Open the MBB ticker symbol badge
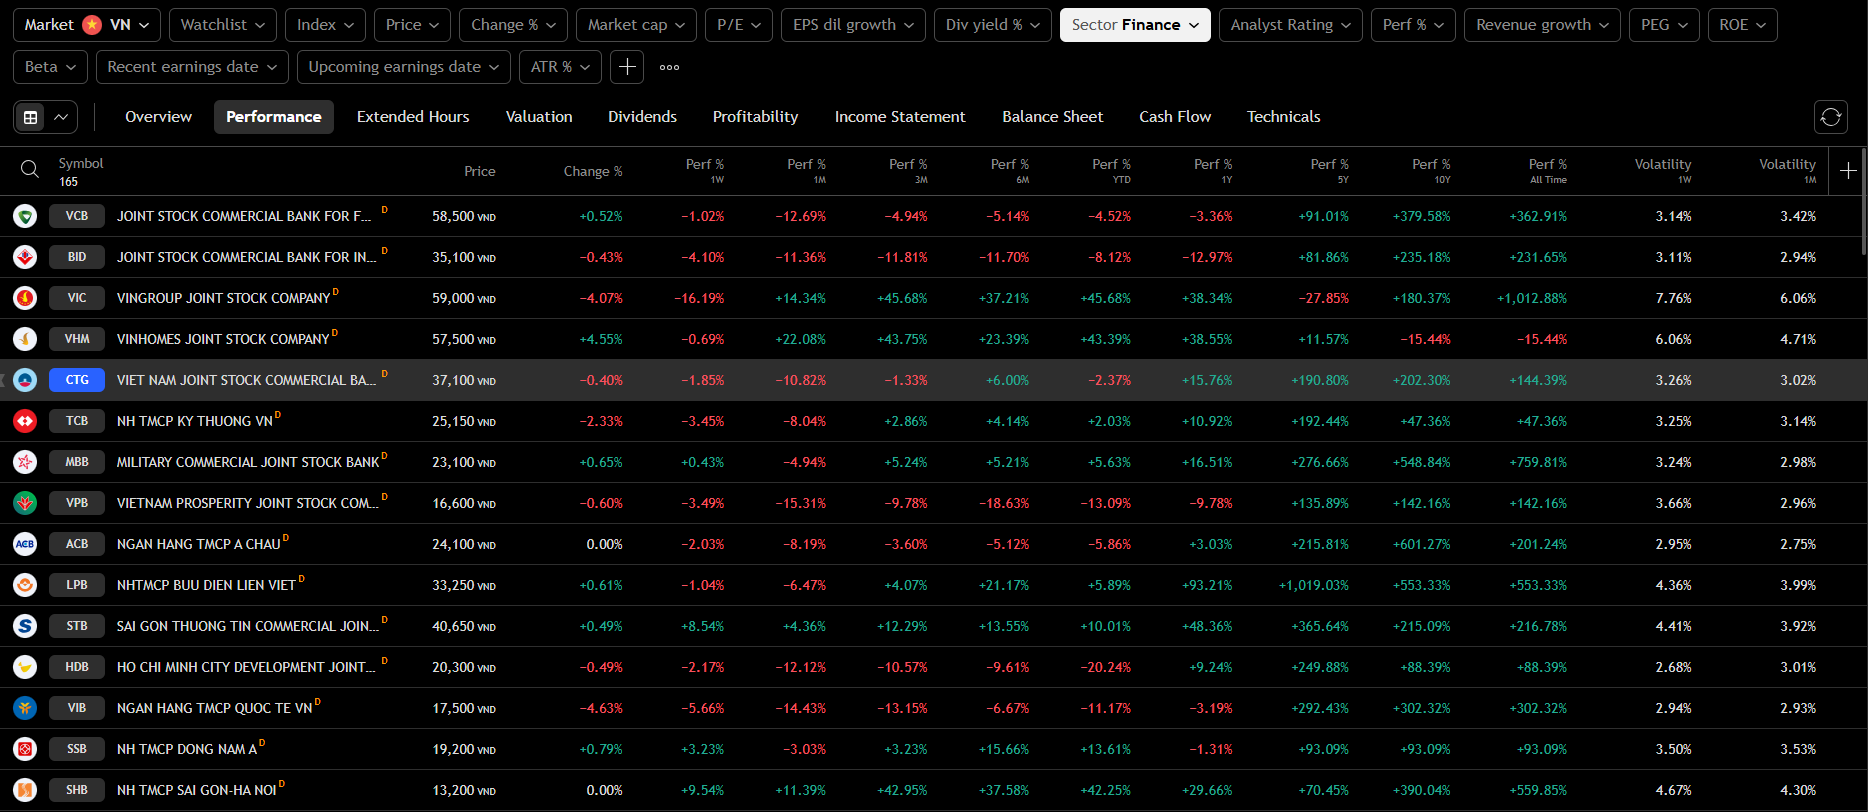 77,462
